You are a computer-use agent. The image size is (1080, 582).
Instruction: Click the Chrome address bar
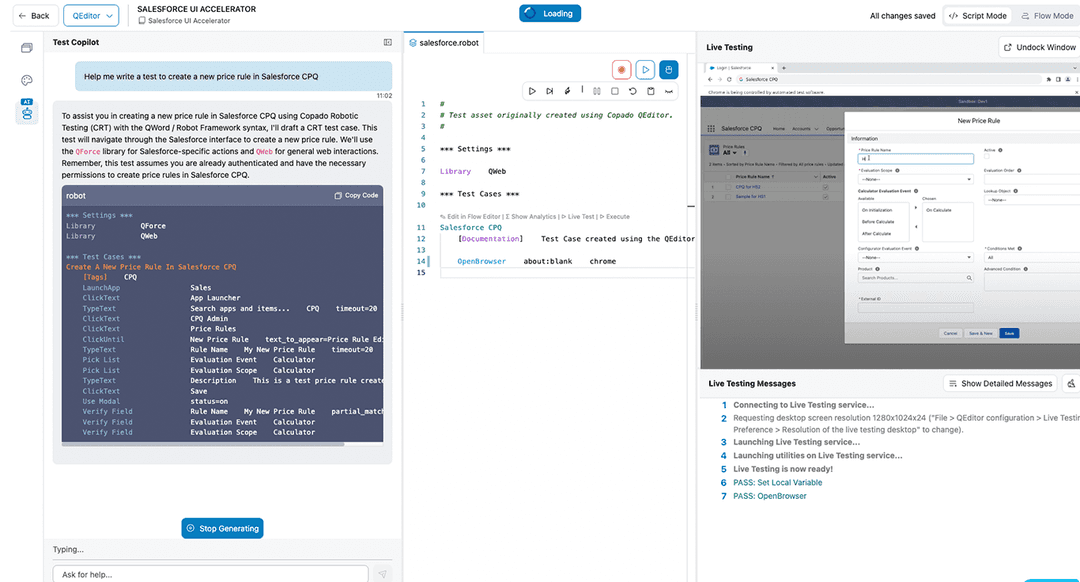[x=889, y=79]
